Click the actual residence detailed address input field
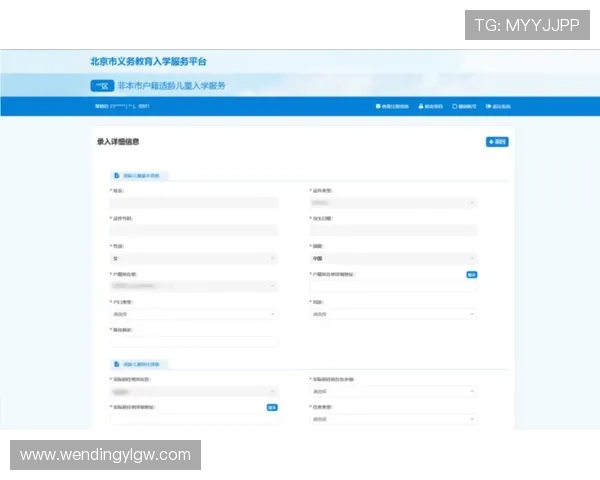The height and width of the screenshot is (480, 600). tap(194, 419)
